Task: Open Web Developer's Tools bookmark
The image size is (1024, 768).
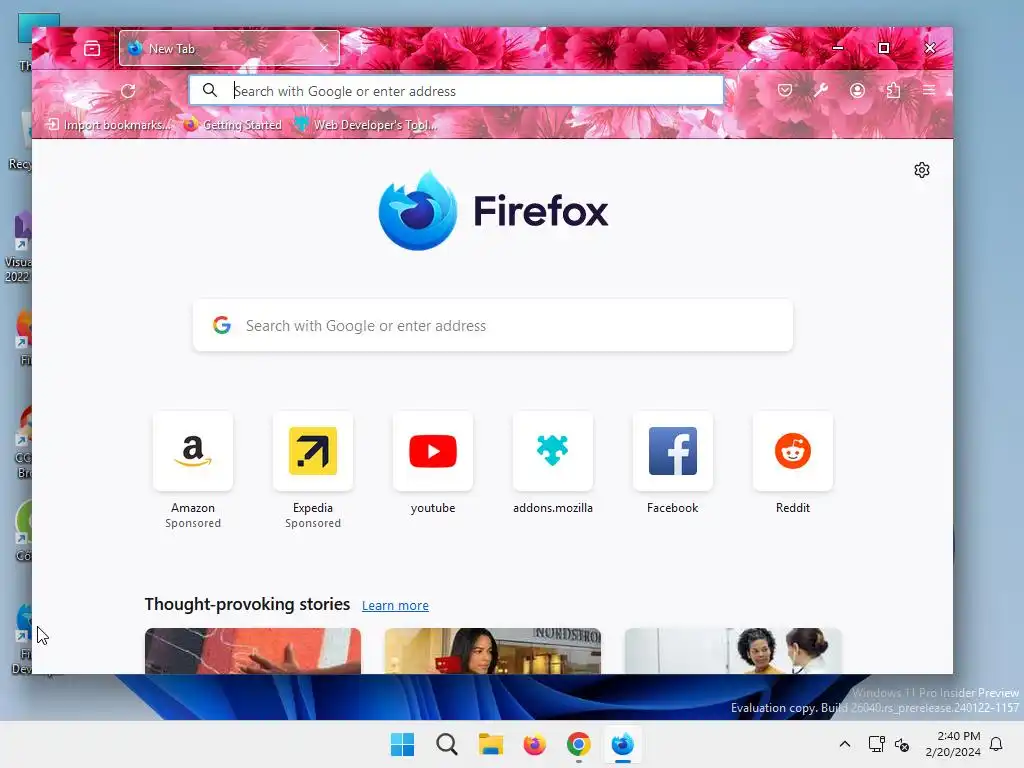Action: tap(366, 125)
